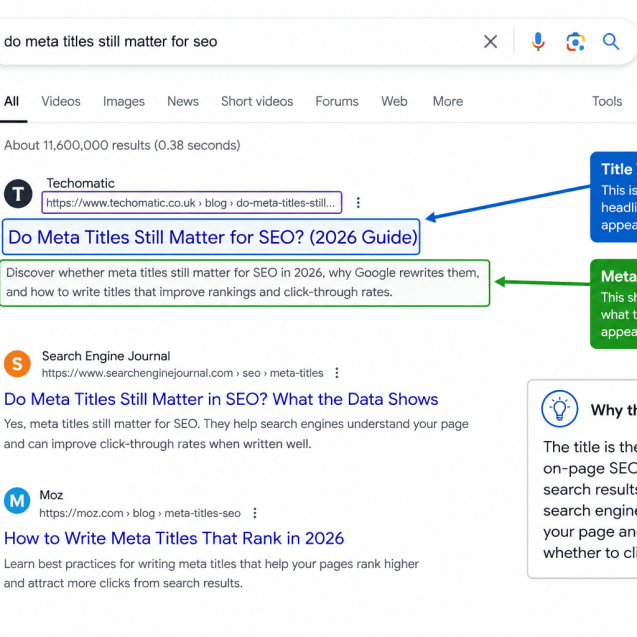Click the techomatic.co.uk breadcrumb URL
The width and height of the screenshot is (637, 637).
[x=191, y=203]
